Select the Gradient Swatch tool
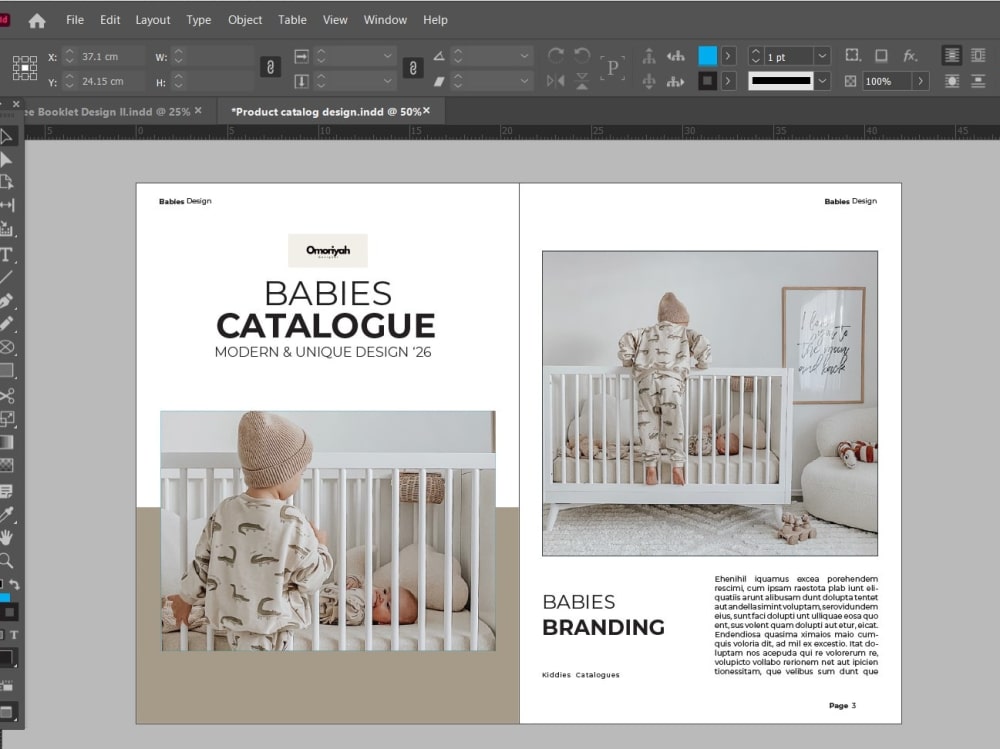The height and width of the screenshot is (749, 1000). pos(6,442)
